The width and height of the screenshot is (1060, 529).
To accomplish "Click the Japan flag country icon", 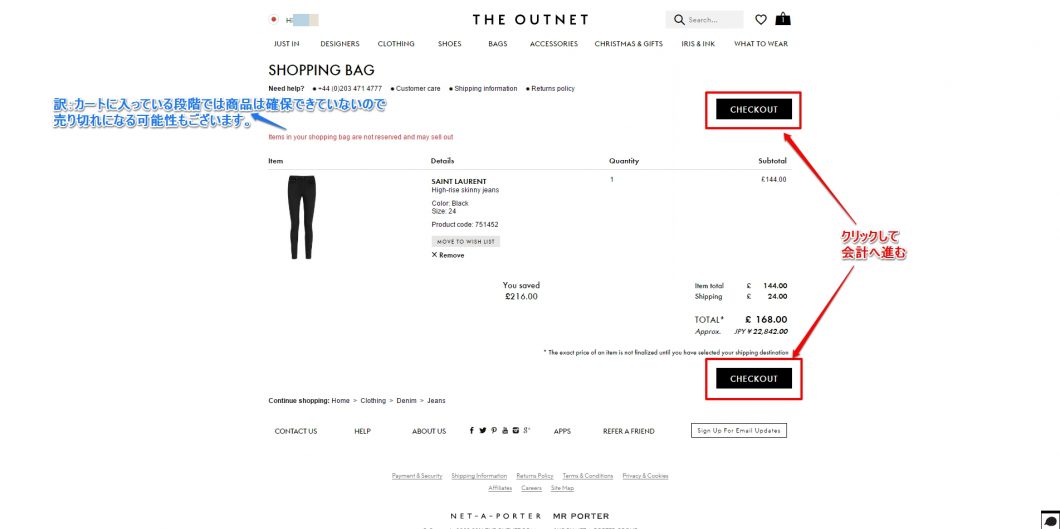I will [274, 20].
